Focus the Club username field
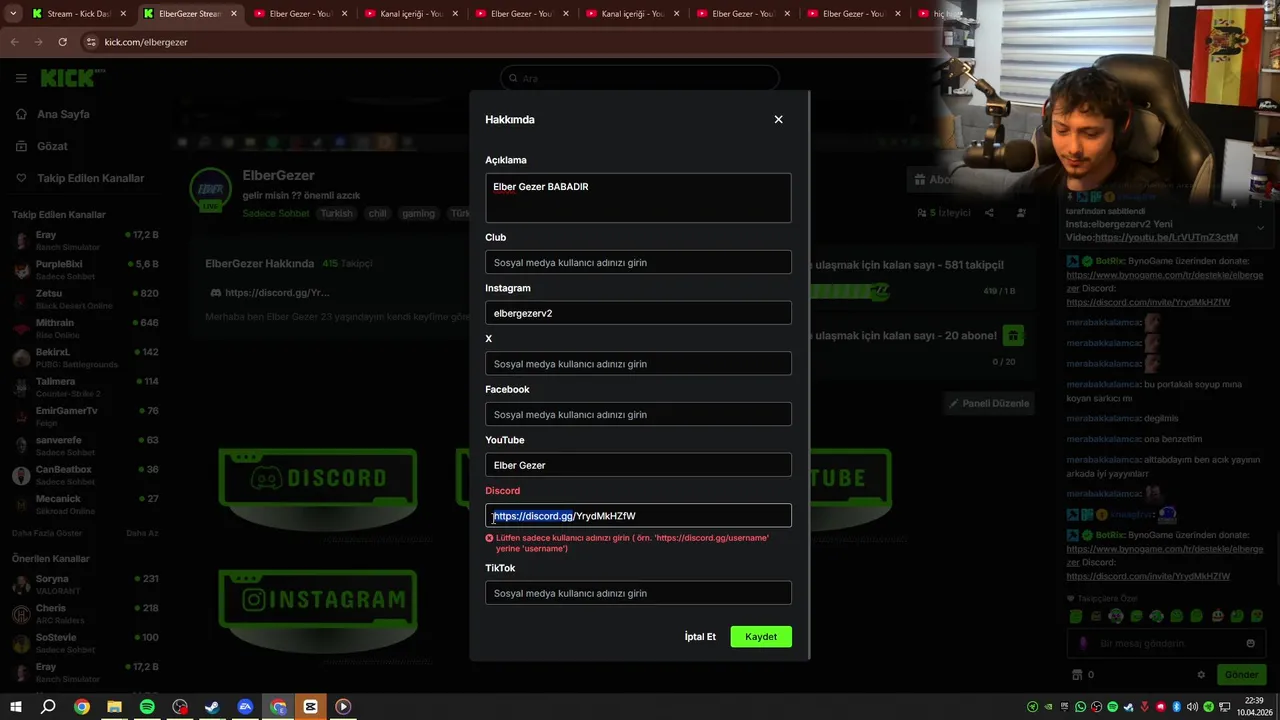The width and height of the screenshot is (1280, 720). click(x=638, y=262)
